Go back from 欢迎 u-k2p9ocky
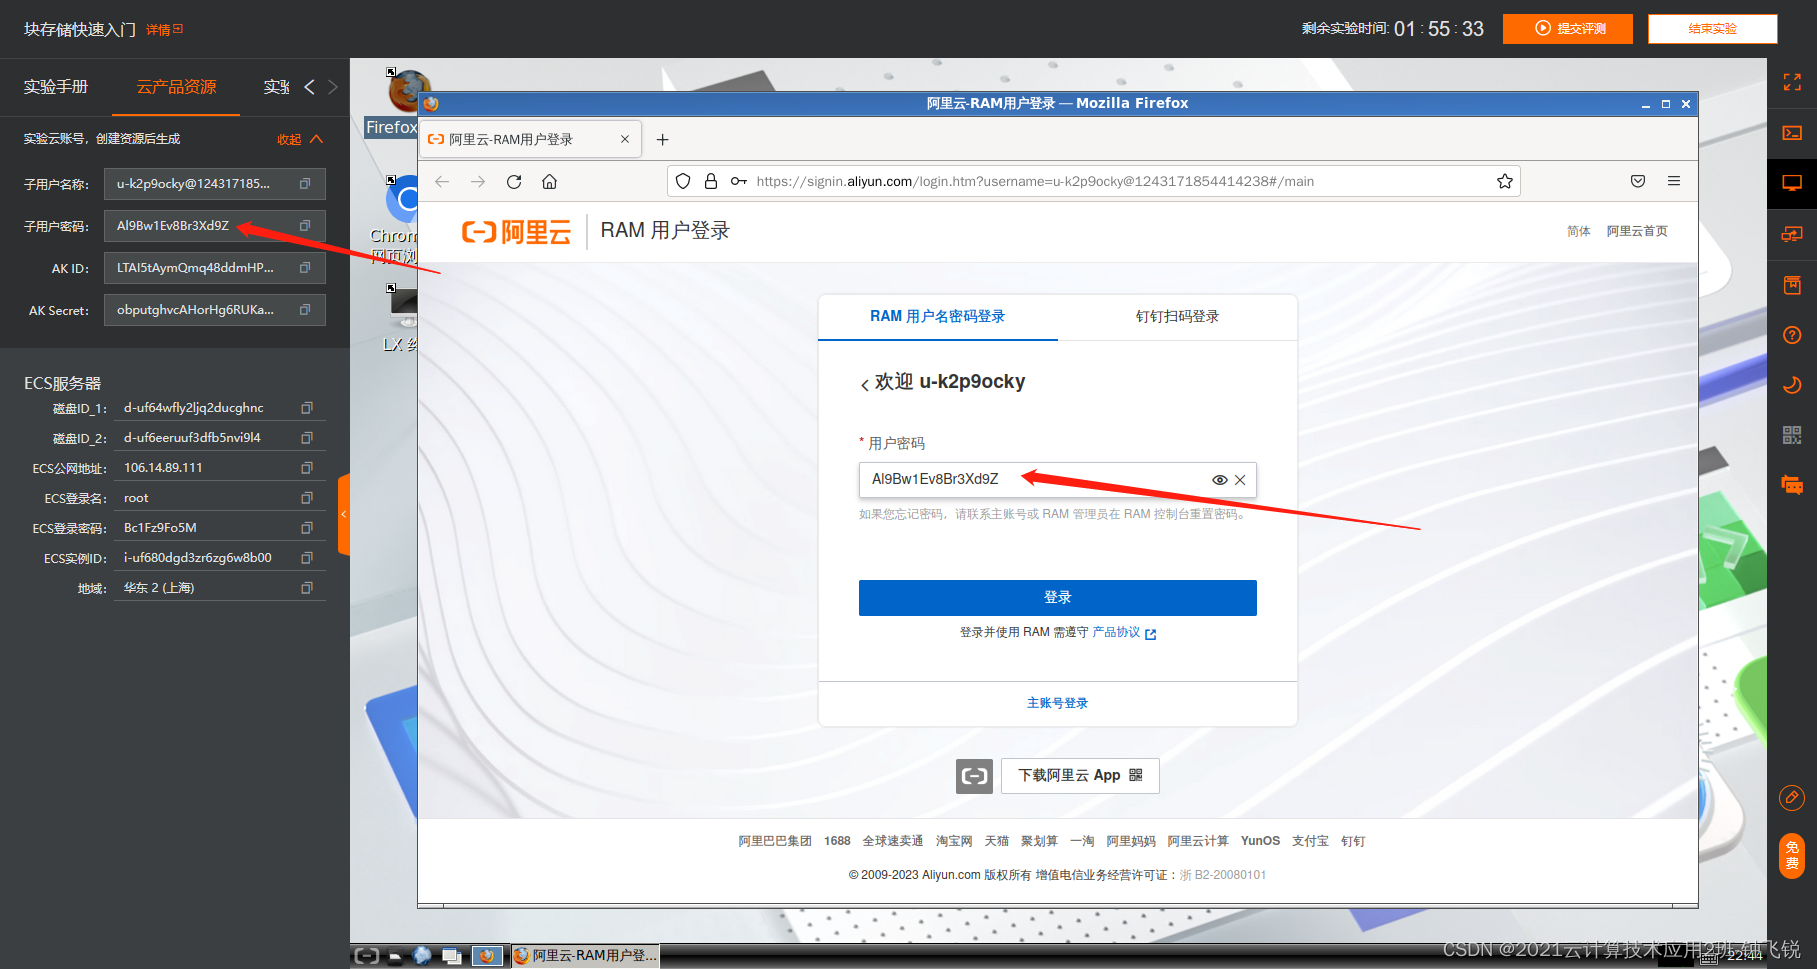 coord(865,384)
